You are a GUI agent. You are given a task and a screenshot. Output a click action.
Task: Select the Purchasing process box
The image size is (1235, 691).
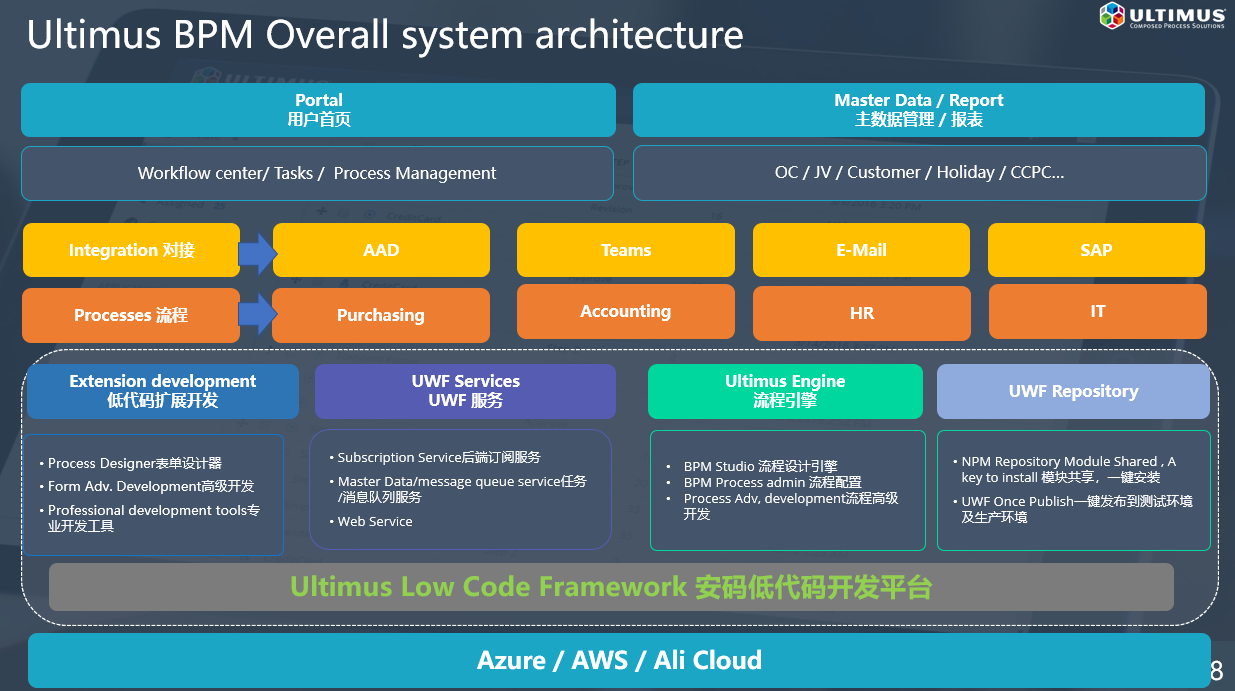[381, 315]
